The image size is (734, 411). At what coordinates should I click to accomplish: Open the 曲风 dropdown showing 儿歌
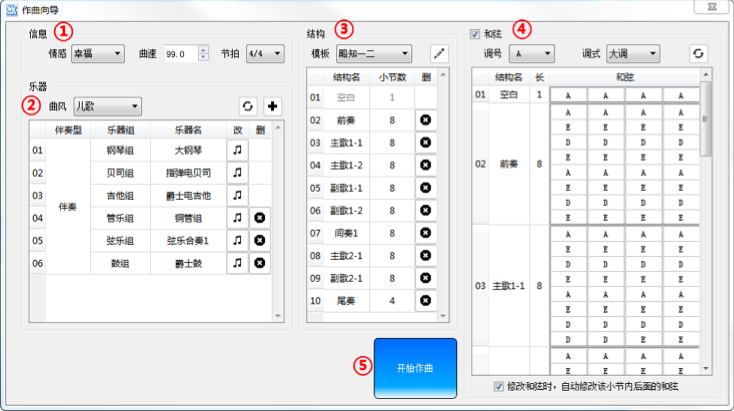107,106
